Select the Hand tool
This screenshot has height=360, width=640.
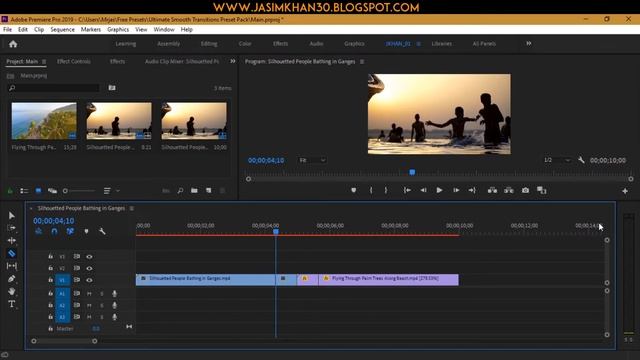[x=11, y=291]
